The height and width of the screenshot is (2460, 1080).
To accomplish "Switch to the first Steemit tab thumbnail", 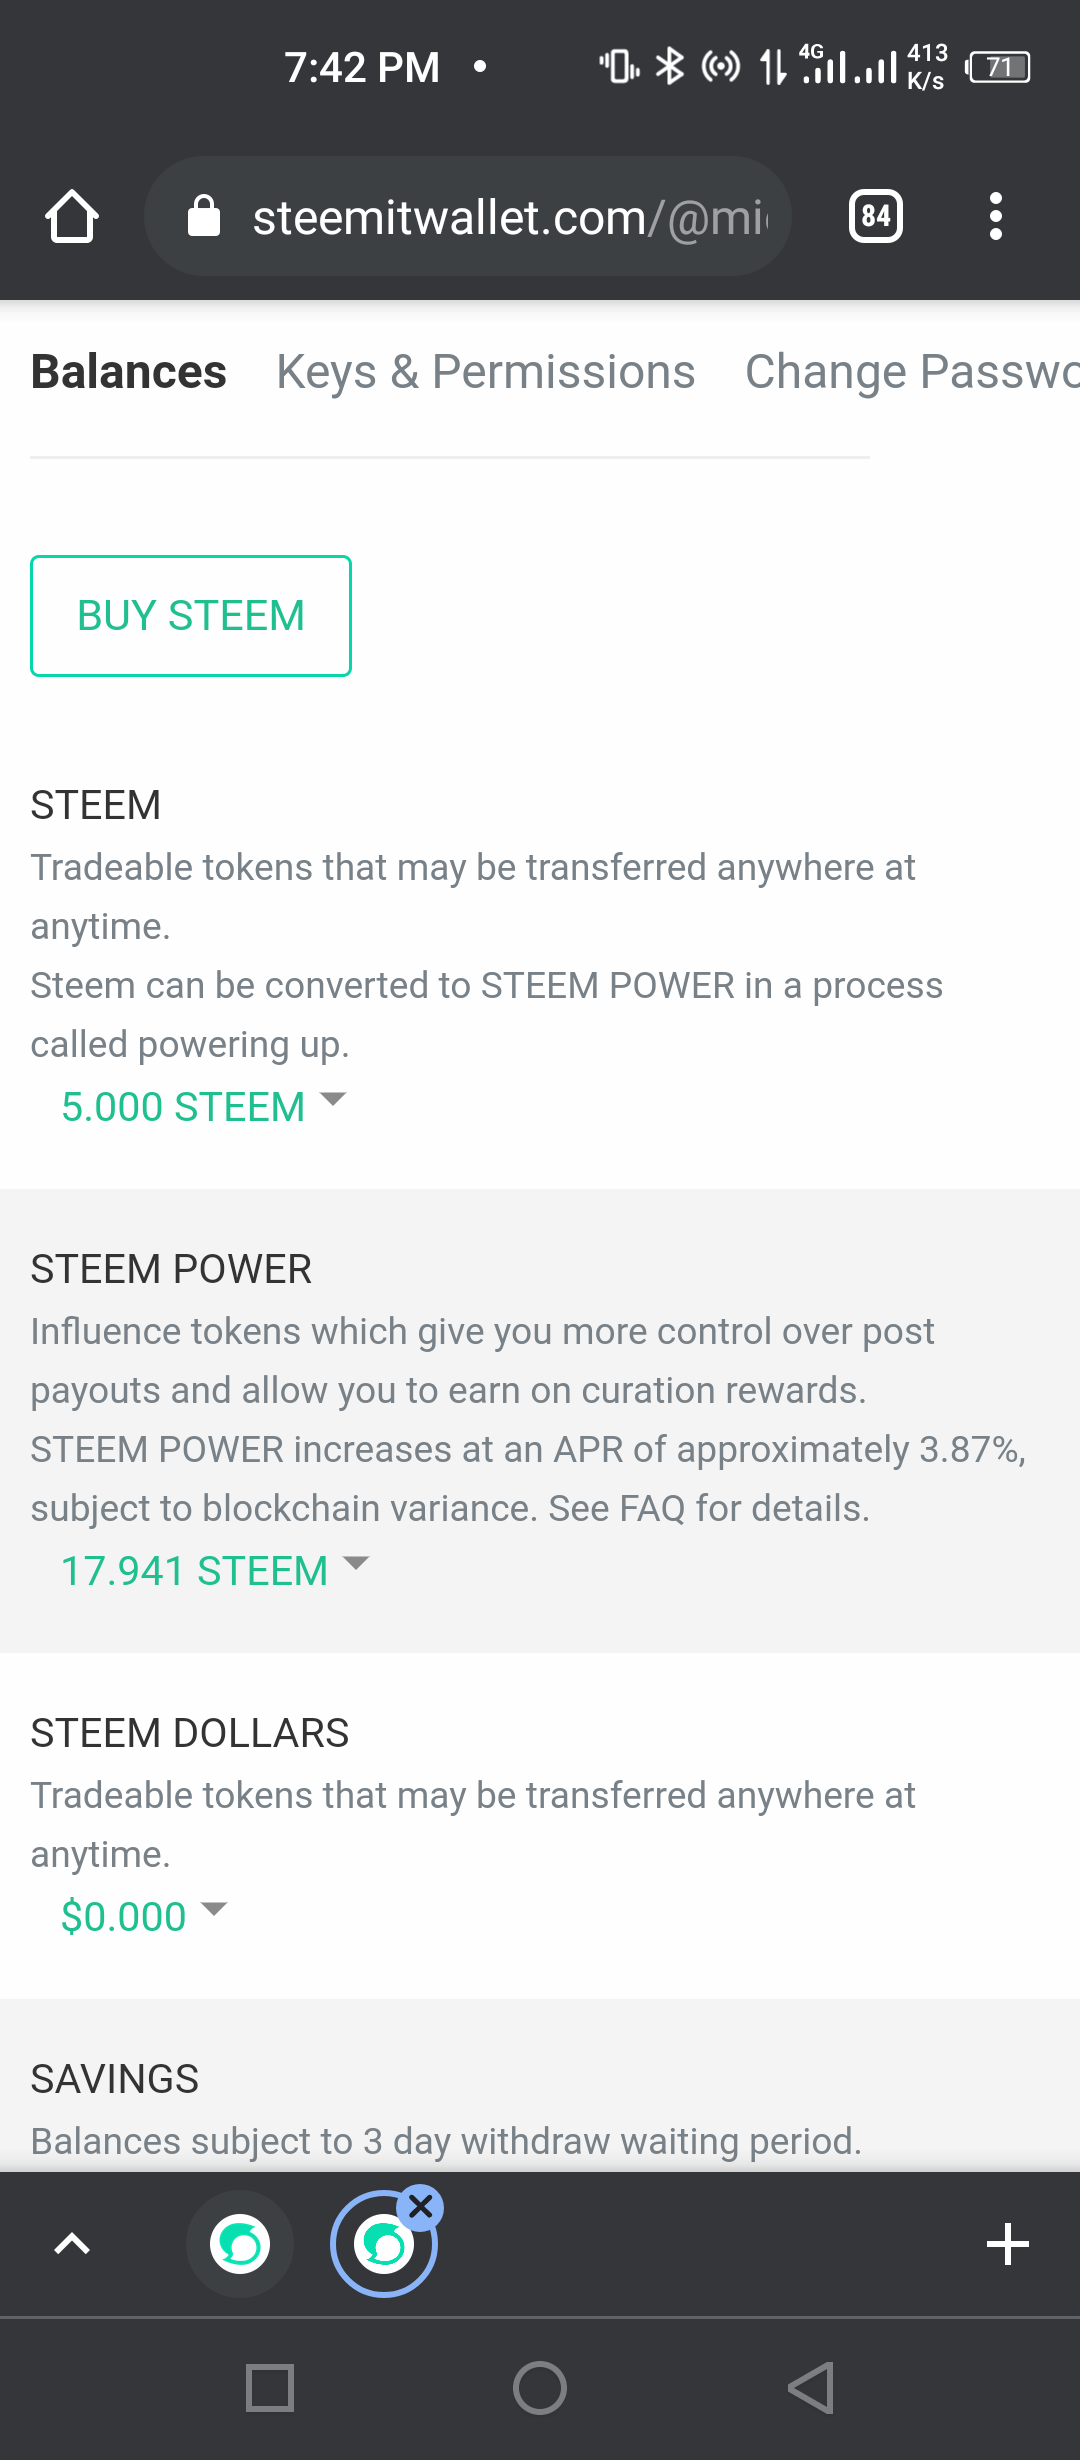I will coord(240,2245).
